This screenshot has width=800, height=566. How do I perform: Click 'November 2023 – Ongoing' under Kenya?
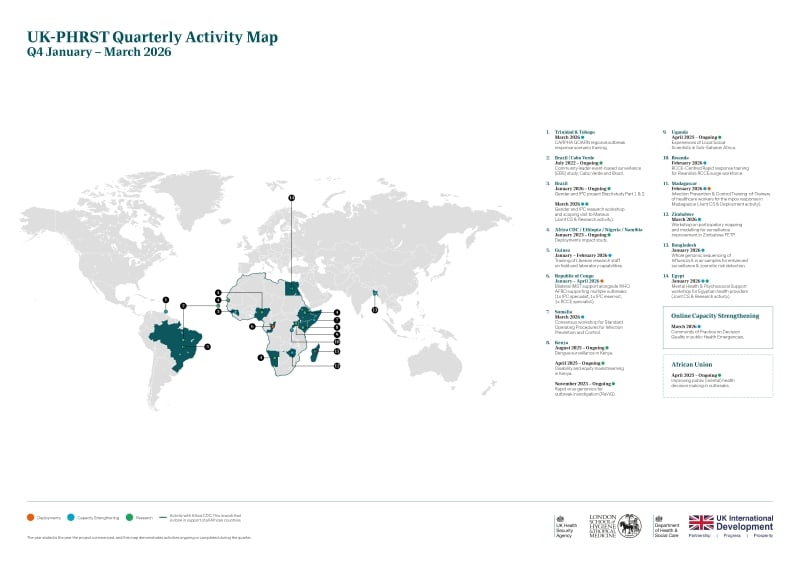[x=583, y=384]
